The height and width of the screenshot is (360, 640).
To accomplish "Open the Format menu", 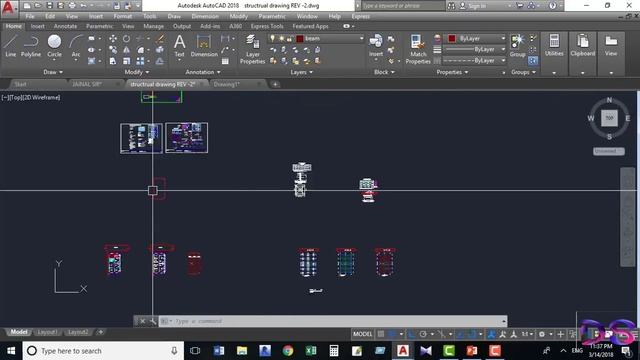I will 122,16.
